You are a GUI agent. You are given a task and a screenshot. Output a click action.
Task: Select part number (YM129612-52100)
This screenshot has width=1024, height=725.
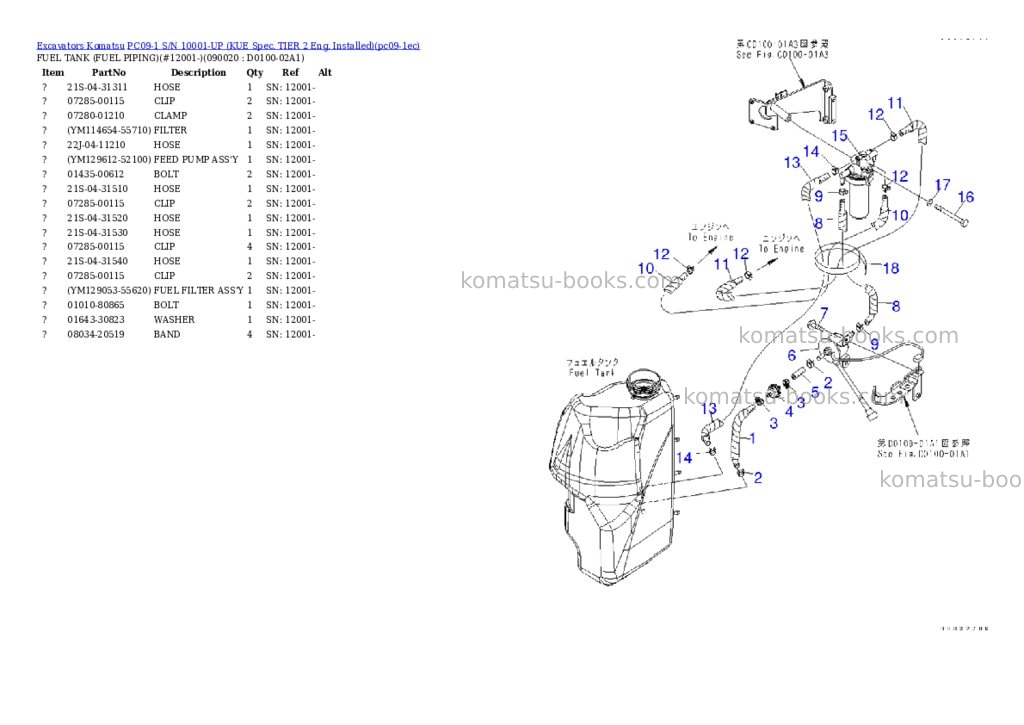109,159
